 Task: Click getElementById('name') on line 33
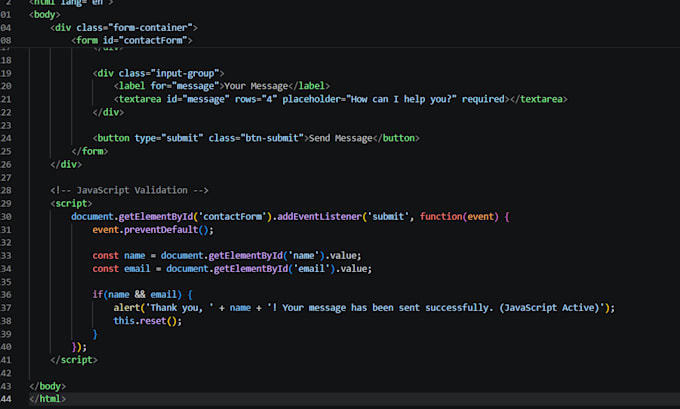pos(266,255)
